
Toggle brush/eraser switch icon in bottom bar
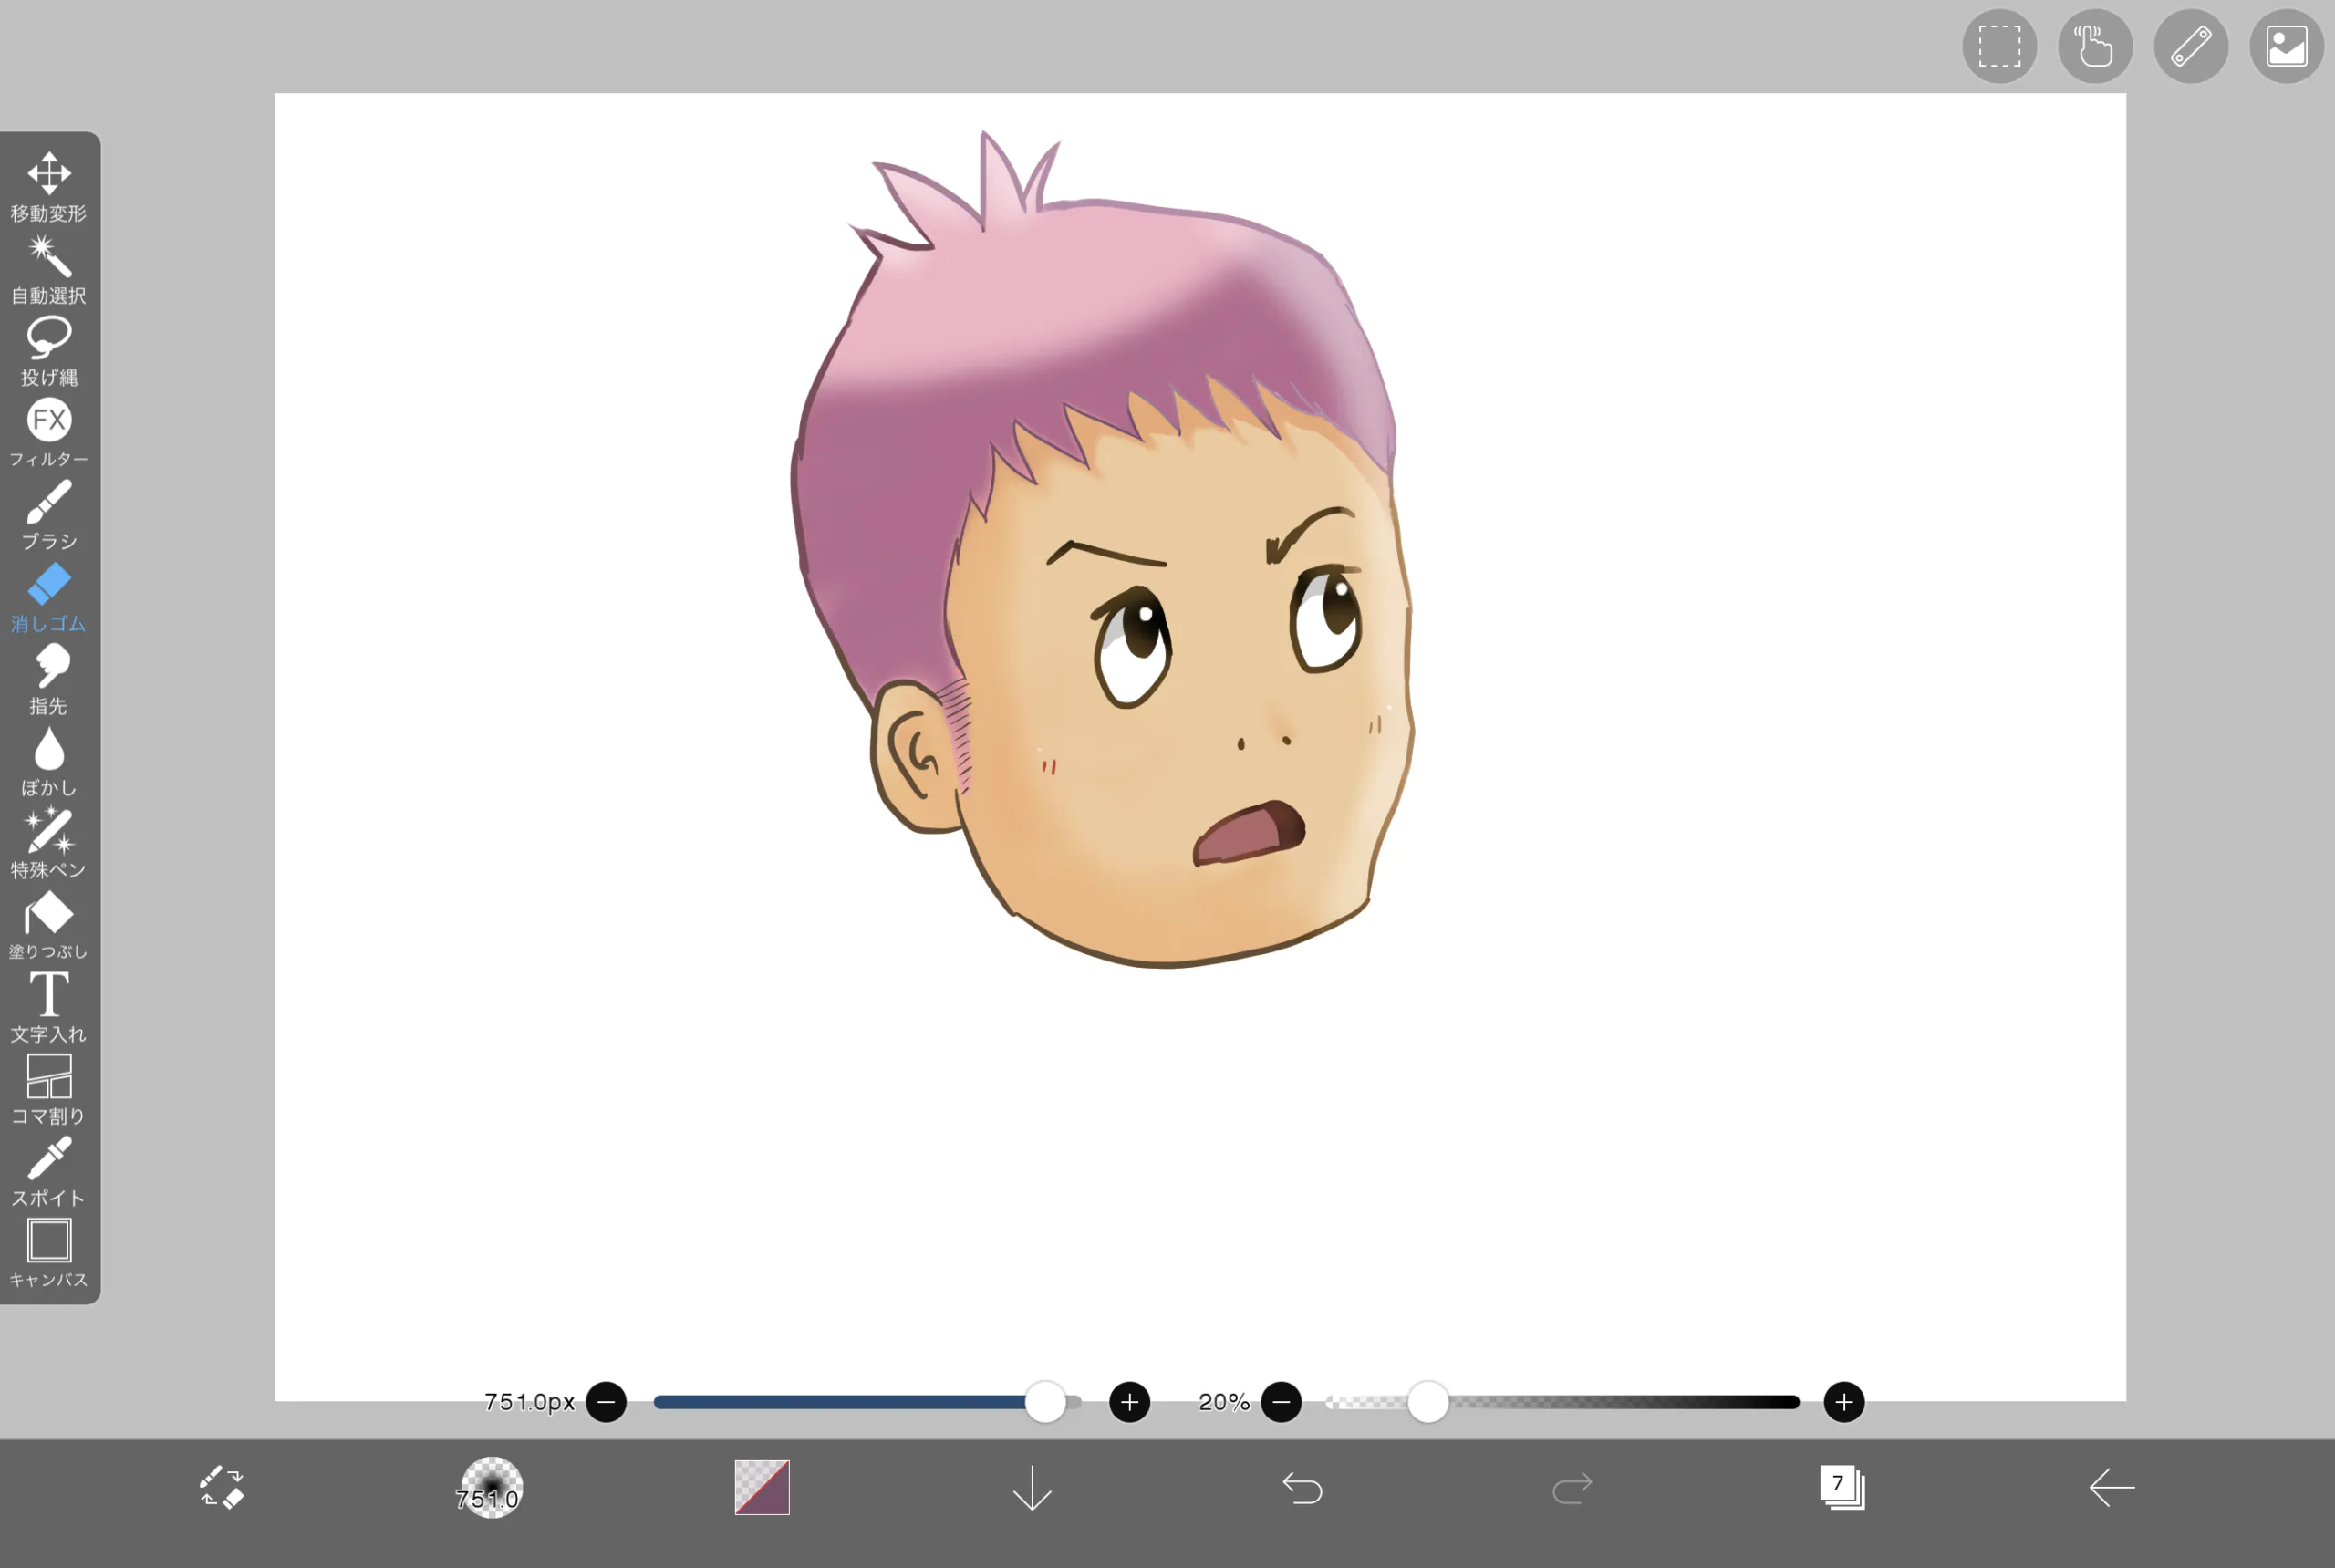coord(221,1488)
